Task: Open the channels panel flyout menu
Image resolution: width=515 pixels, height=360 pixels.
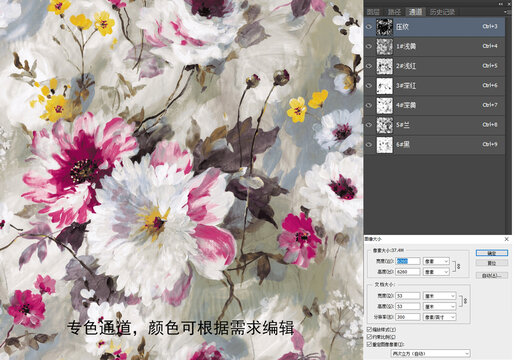Action: coord(508,12)
